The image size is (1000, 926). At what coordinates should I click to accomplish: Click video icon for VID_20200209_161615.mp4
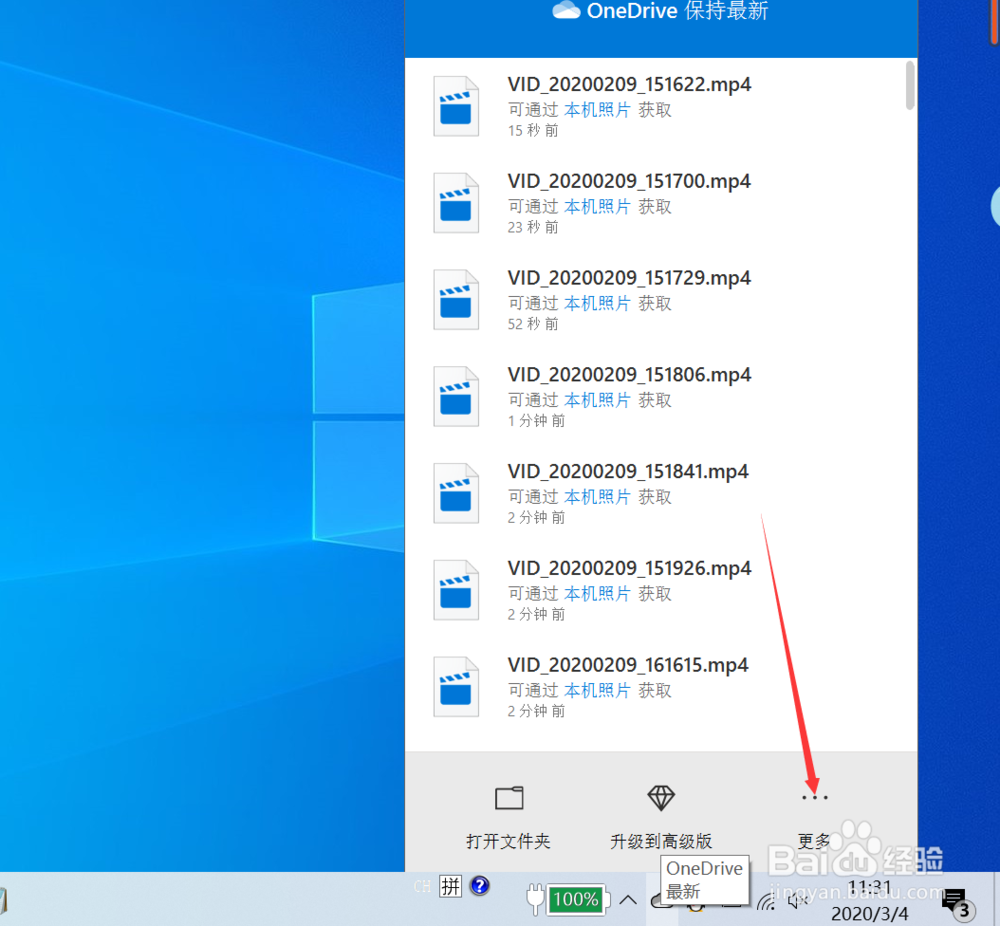pos(456,687)
